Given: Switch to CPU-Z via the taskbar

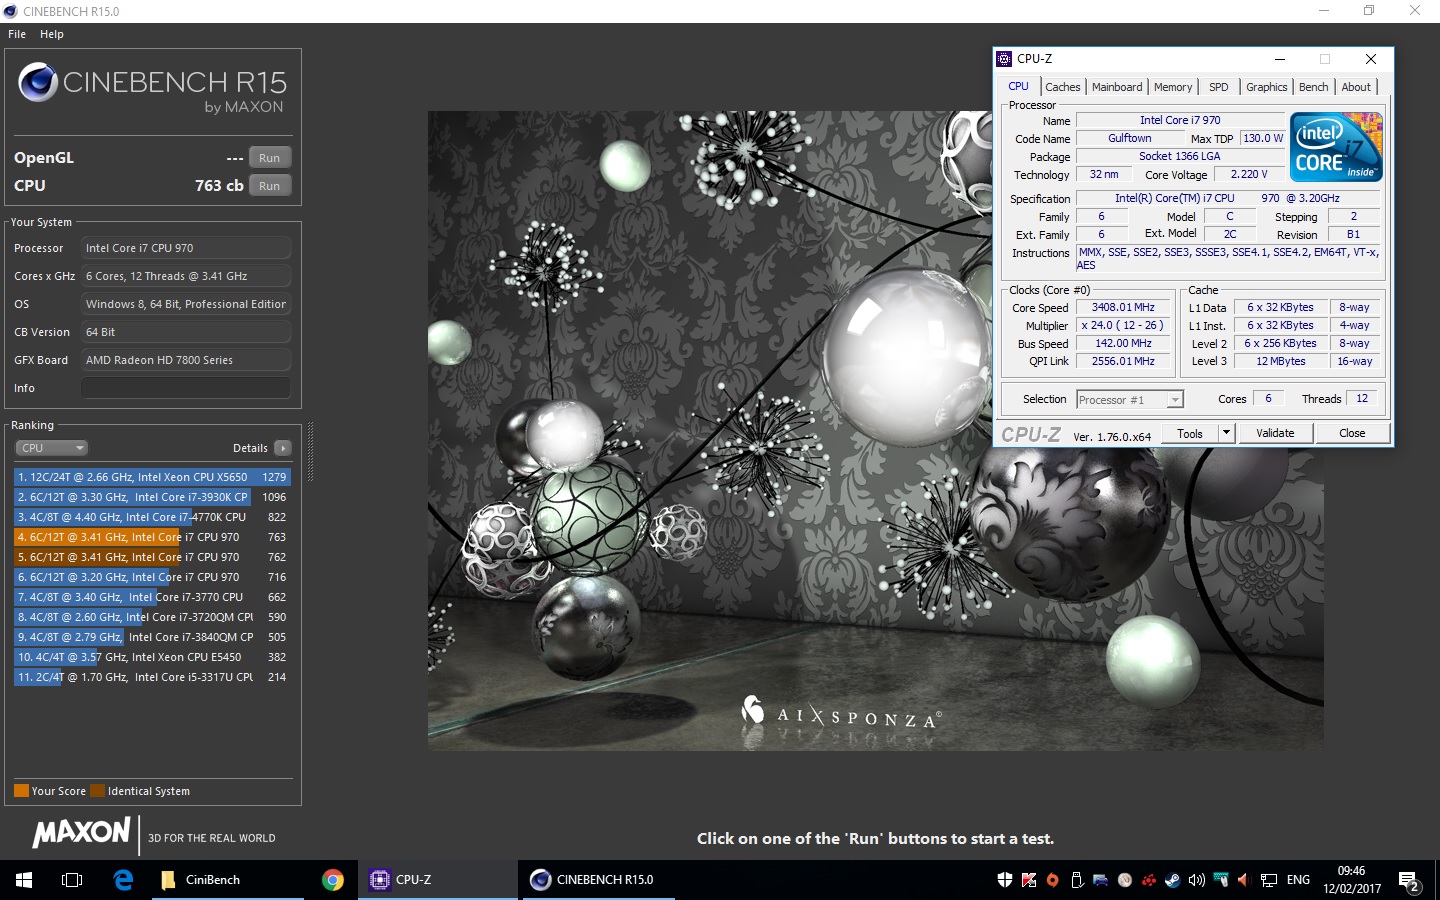Looking at the screenshot, I should (438, 880).
